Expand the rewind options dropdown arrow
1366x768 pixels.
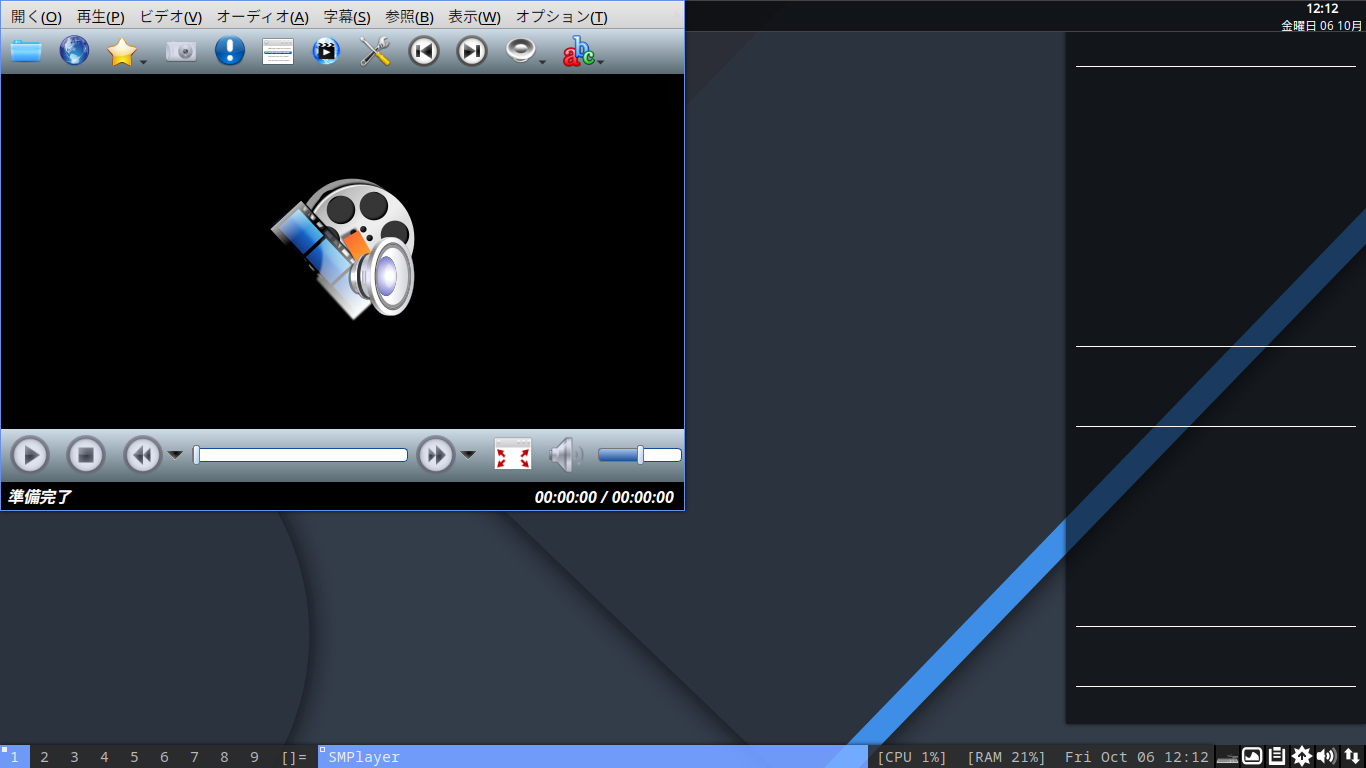point(175,455)
